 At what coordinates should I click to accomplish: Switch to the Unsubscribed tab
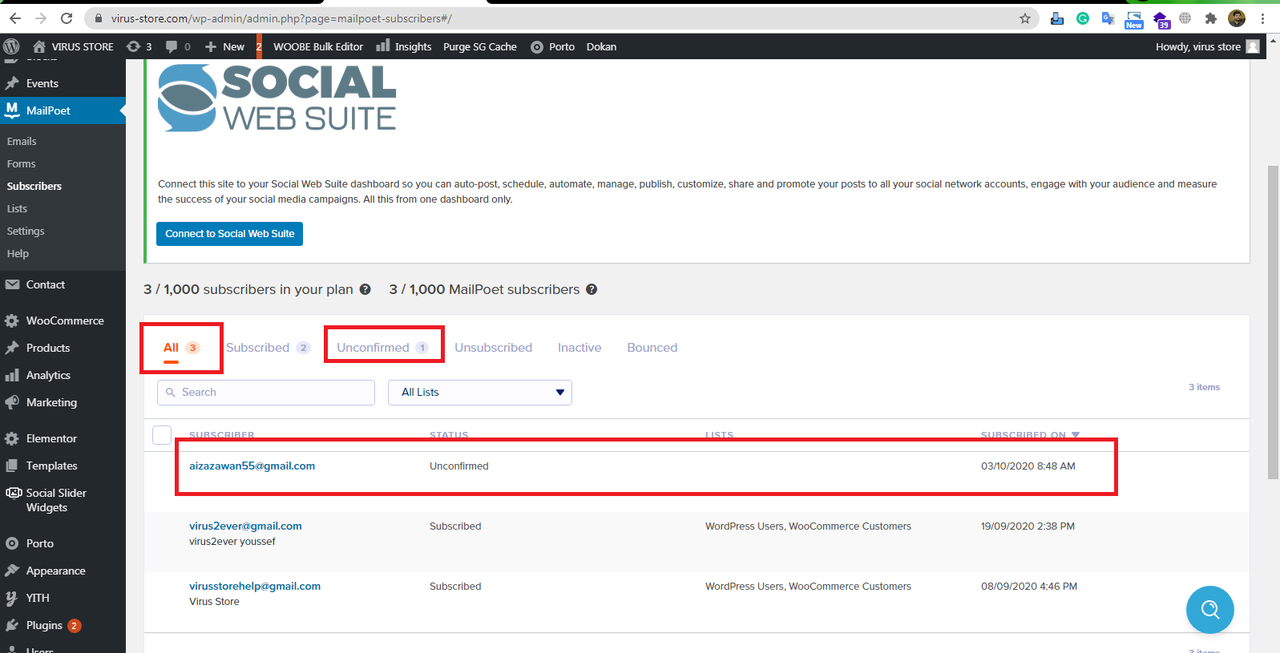(x=493, y=348)
